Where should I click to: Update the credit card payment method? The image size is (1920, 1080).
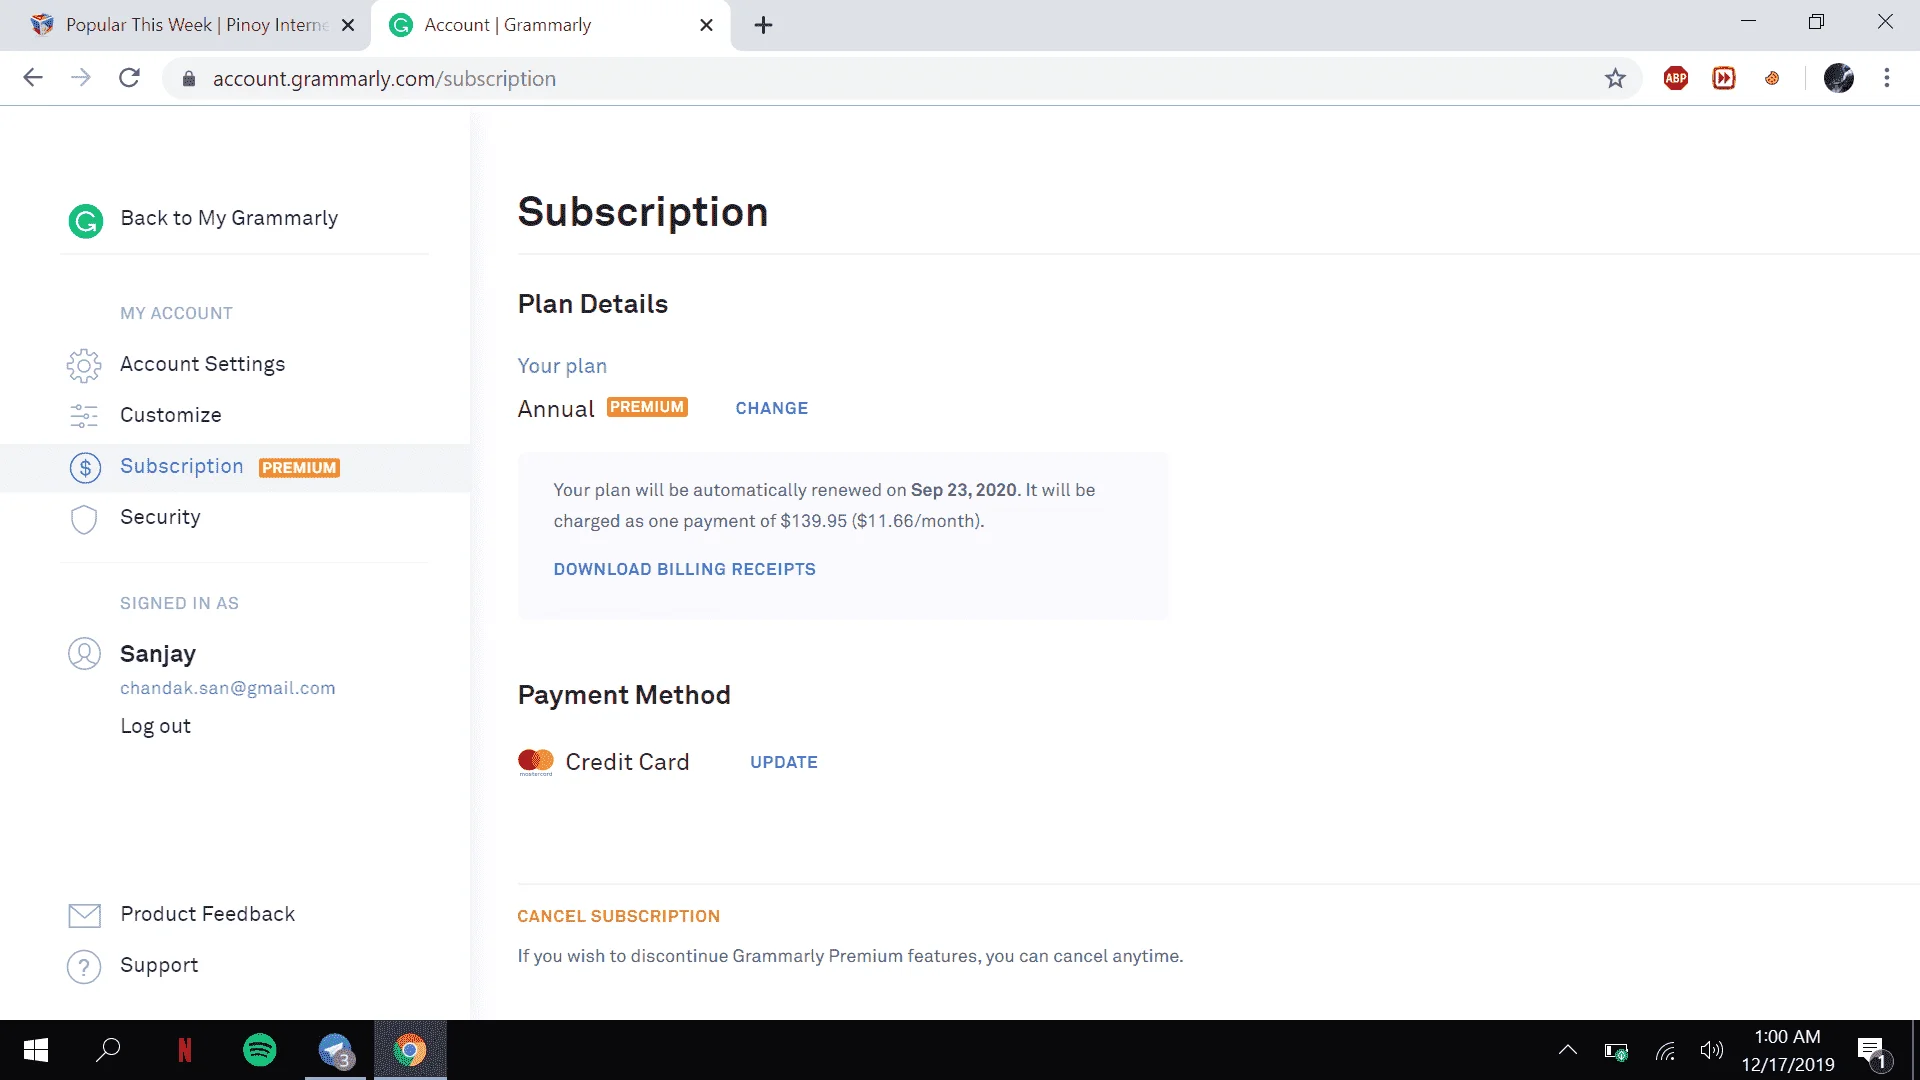[783, 762]
